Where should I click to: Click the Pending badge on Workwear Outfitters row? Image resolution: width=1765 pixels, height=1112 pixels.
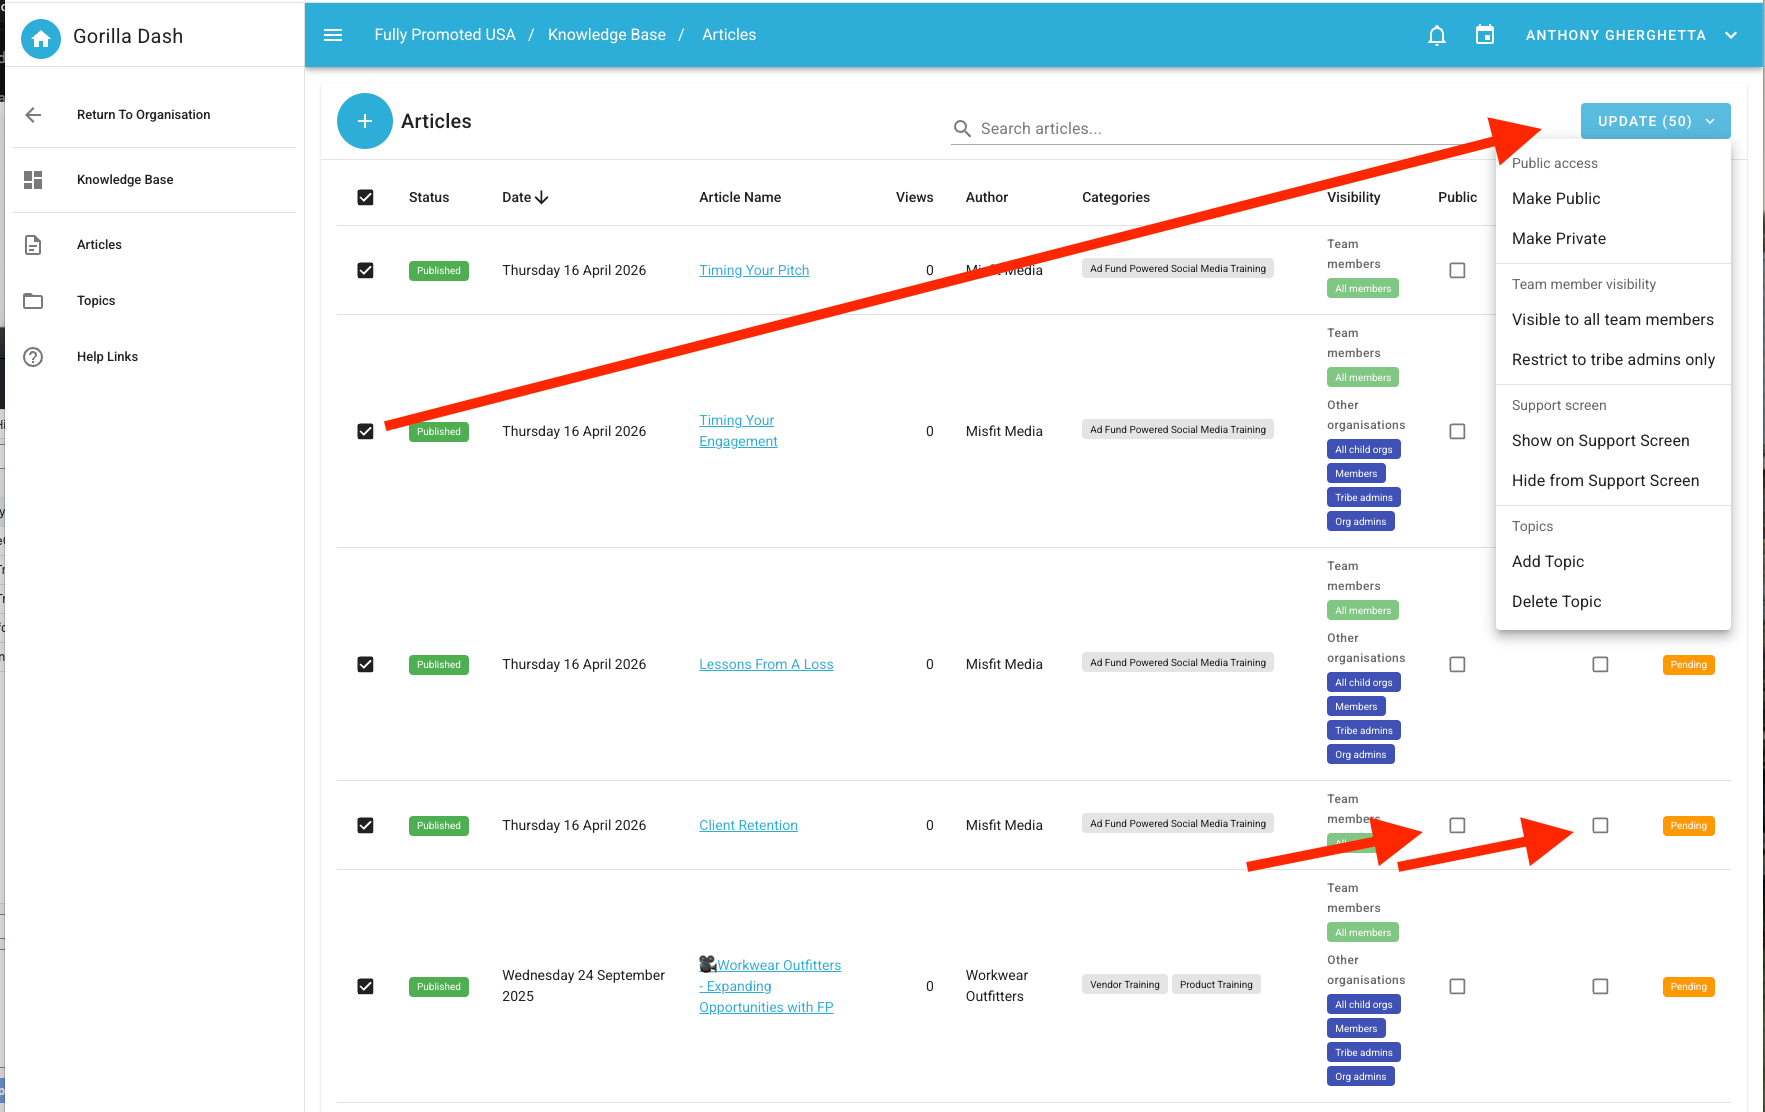pyautogui.click(x=1688, y=987)
